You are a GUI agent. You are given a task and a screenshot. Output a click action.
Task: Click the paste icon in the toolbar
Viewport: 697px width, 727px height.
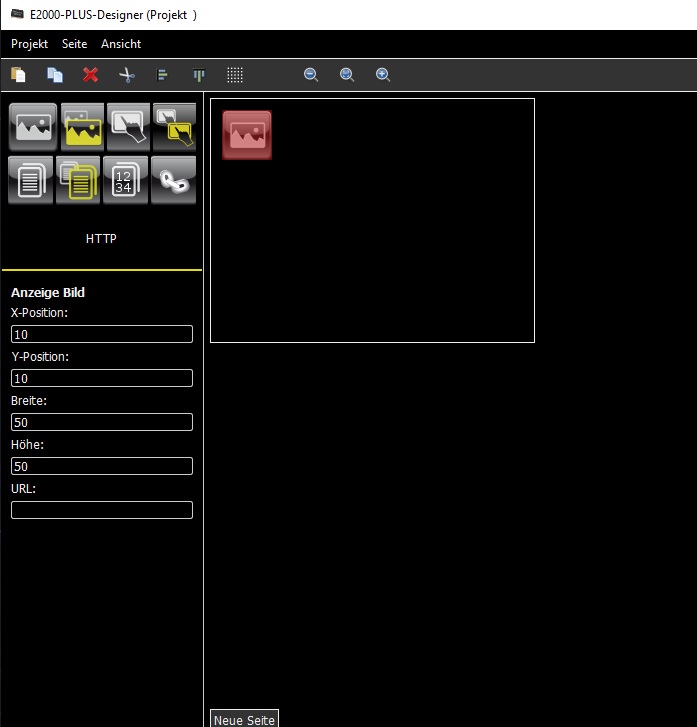[18, 75]
